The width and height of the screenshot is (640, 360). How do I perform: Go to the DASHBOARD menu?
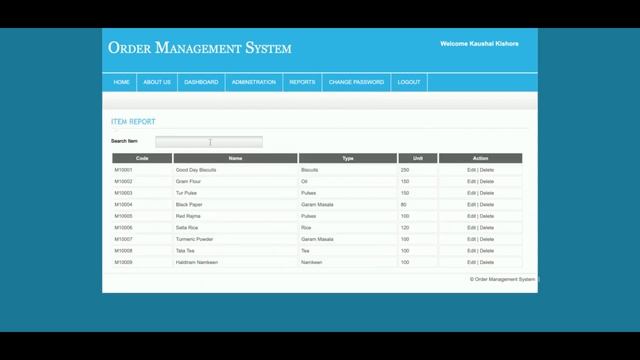coord(201,82)
